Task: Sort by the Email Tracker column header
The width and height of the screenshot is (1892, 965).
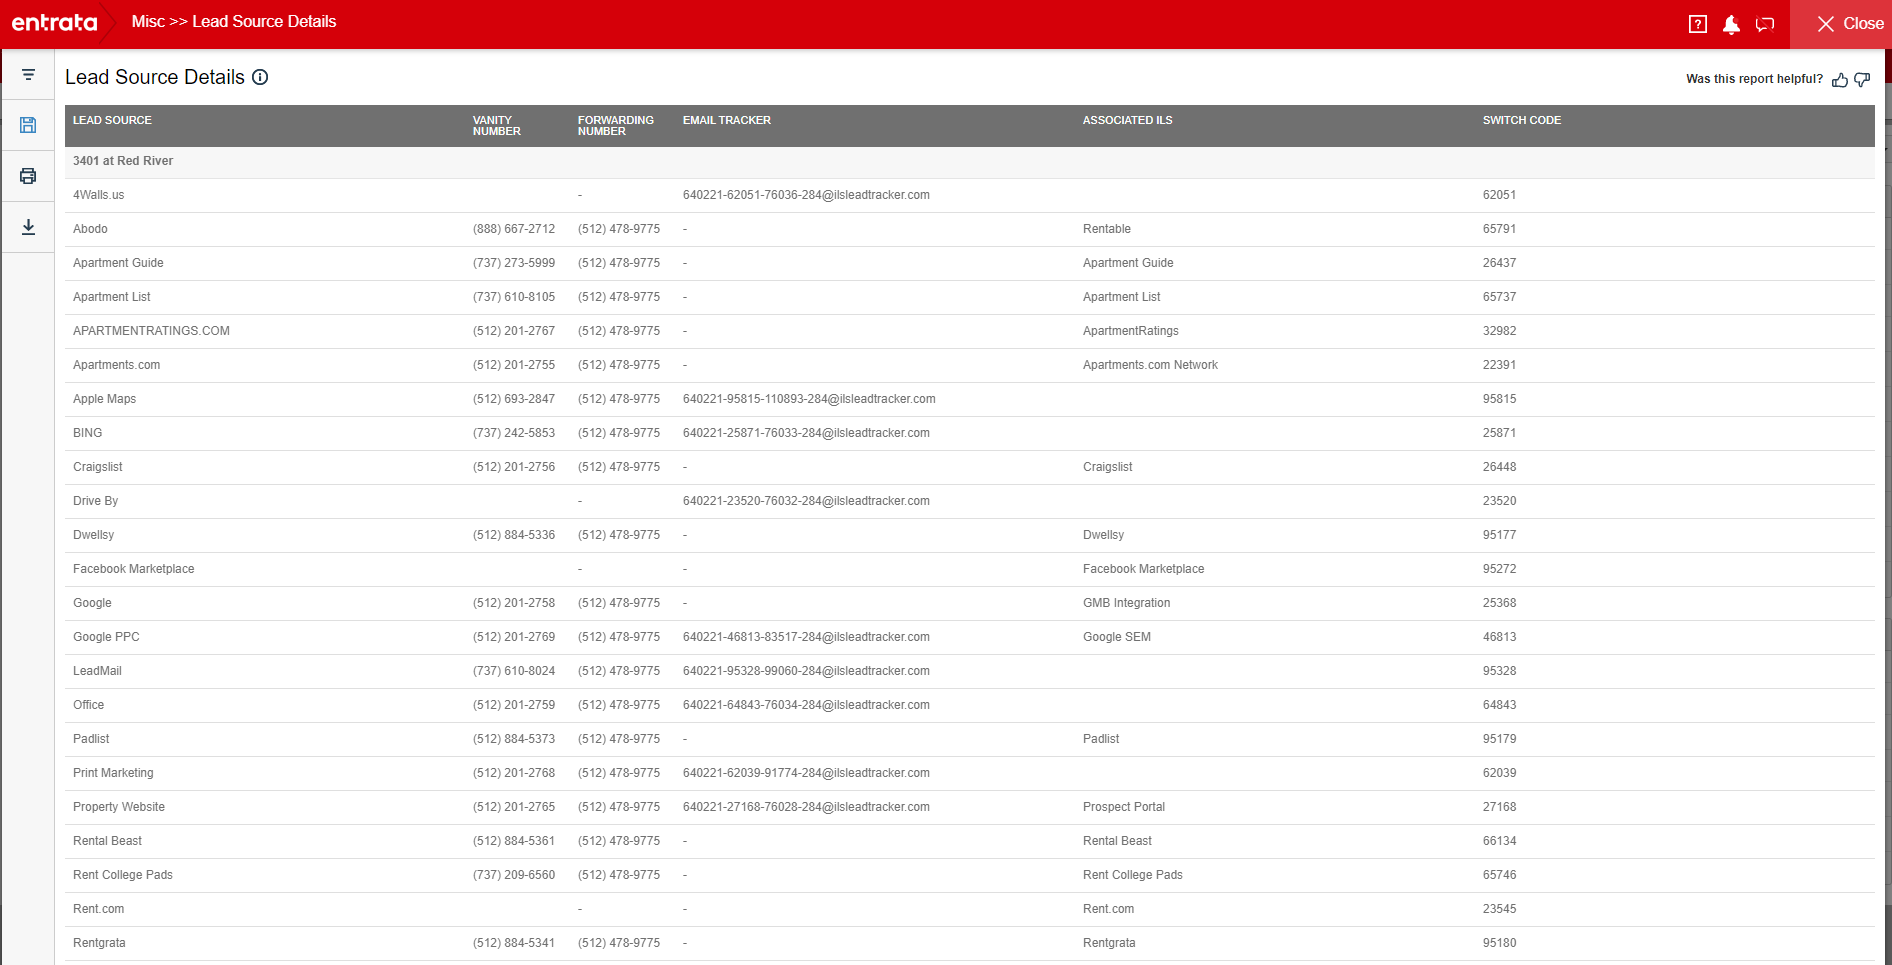Action: click(727, 120)
